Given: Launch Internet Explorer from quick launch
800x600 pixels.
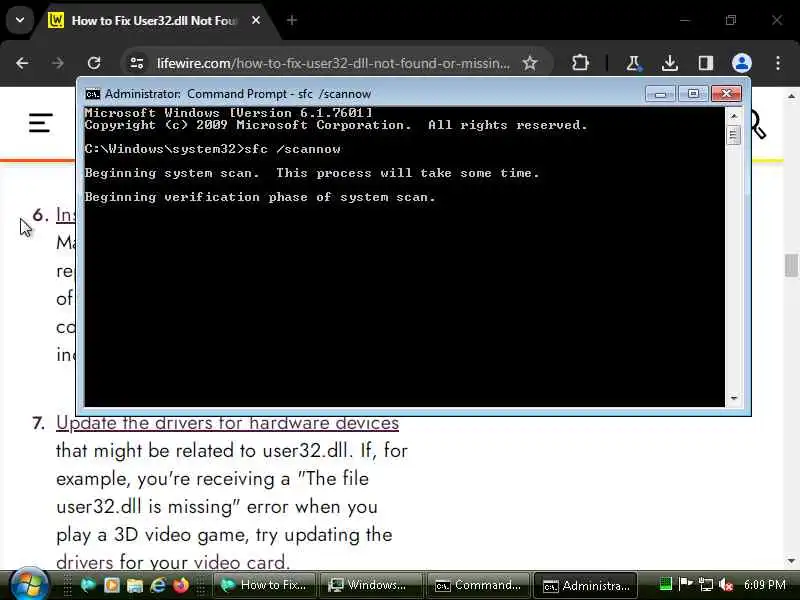Looking at the screenshot, I should pyautogui.click(x=158, y=585).
